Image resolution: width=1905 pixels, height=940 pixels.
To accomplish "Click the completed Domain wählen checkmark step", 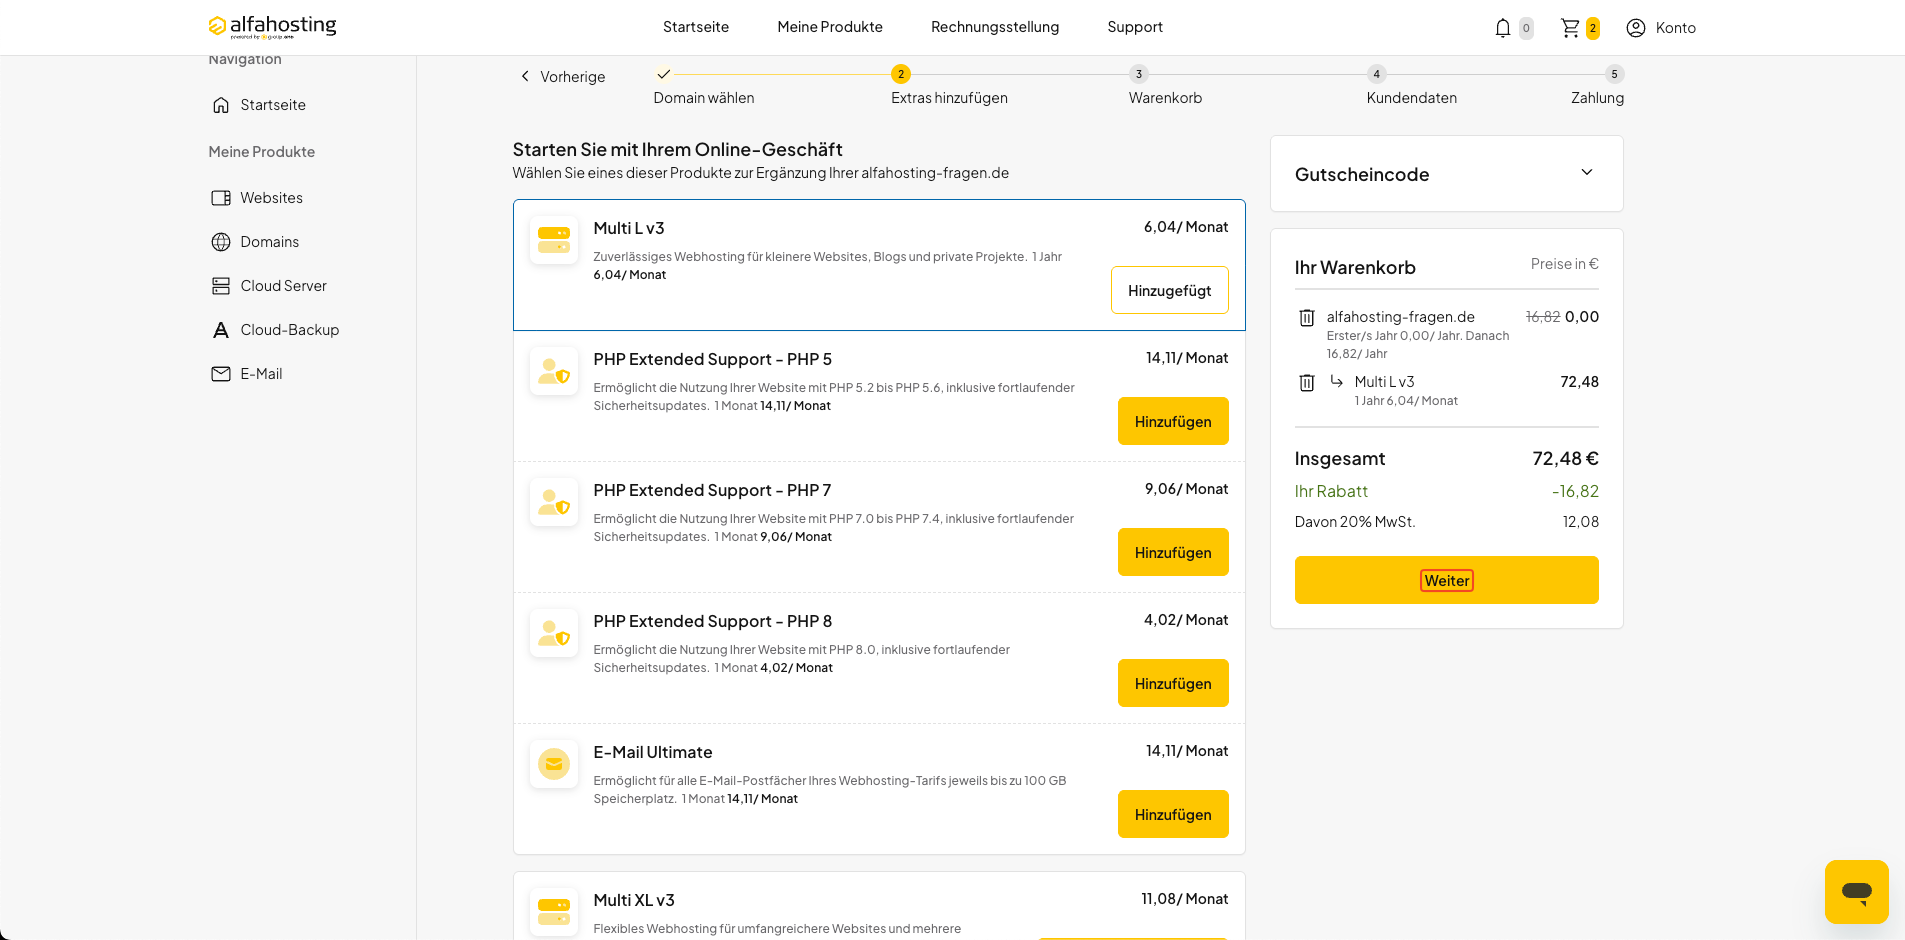I will 663,74.
